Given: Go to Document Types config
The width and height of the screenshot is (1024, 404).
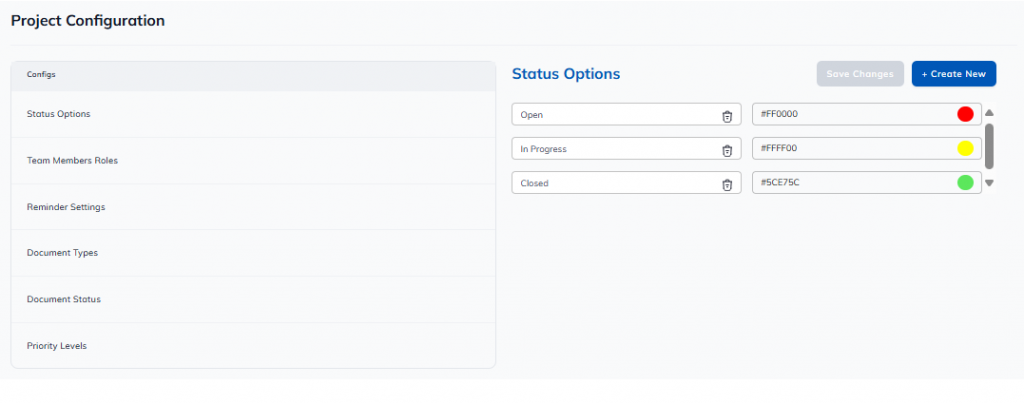Looking at the screenshot, I should (x=62, y=253).
